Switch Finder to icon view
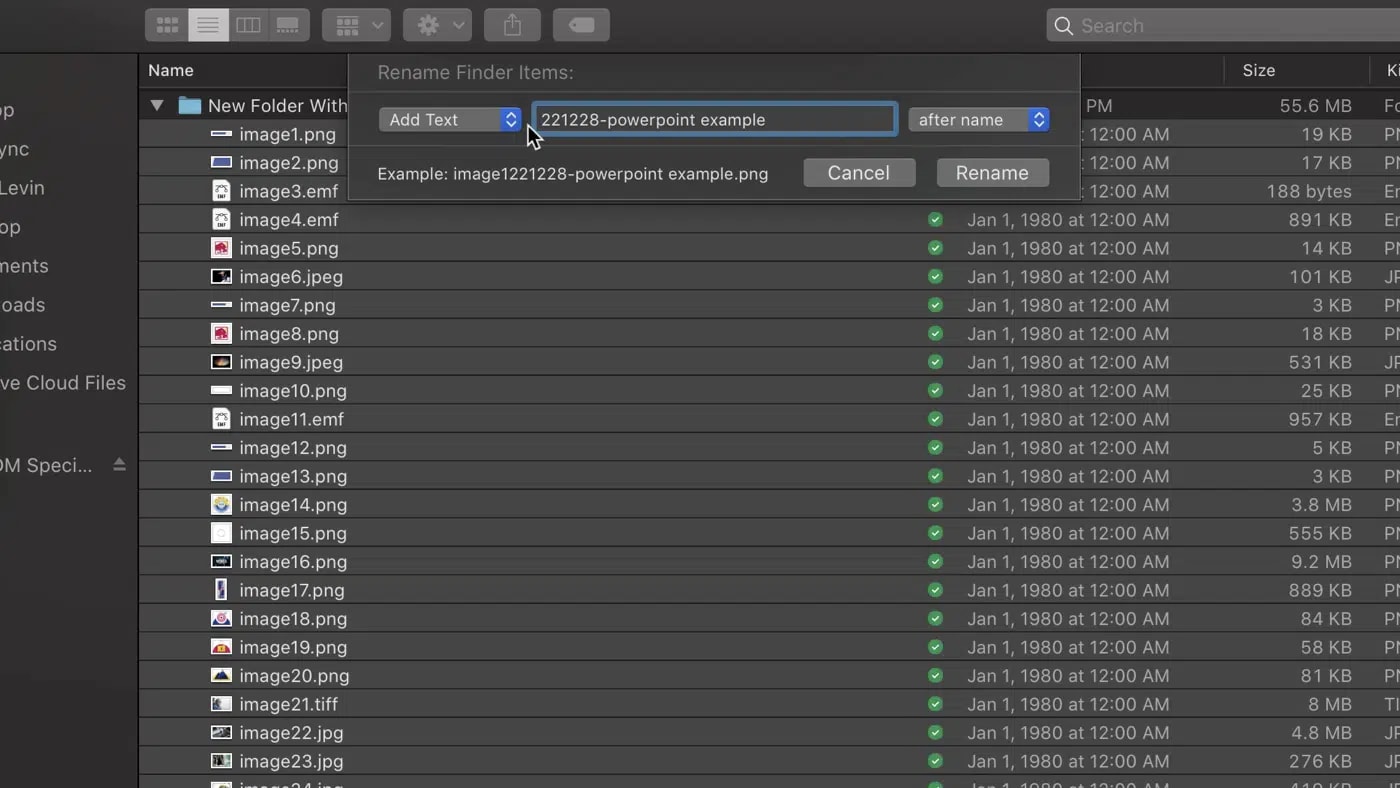Image resolution: width=1400 pixels, height=788 pixels. 167,25
